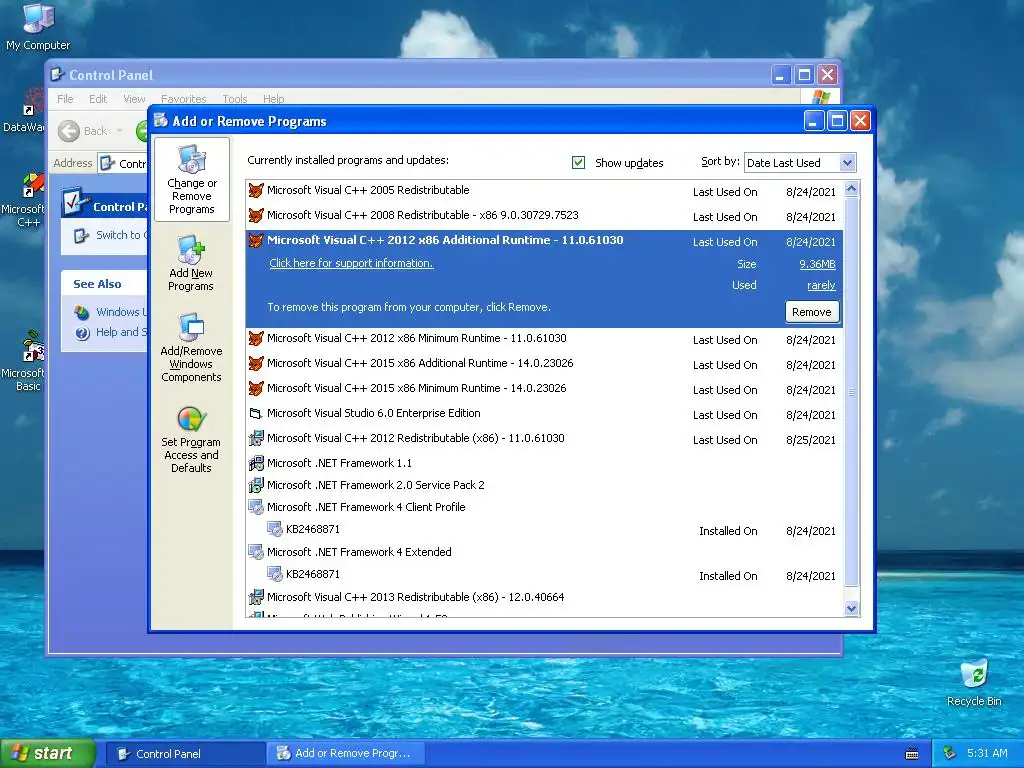Click .NET Framework 4 Client Profile icon
This screenshot has height=768, width=1024.
coord(256,507)
